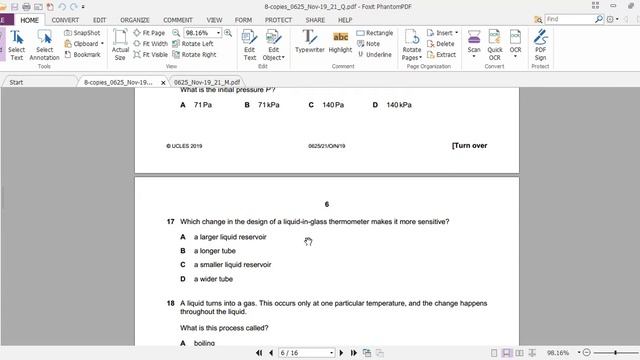Click the answer option "a longer tube"

tap(215, 251)
